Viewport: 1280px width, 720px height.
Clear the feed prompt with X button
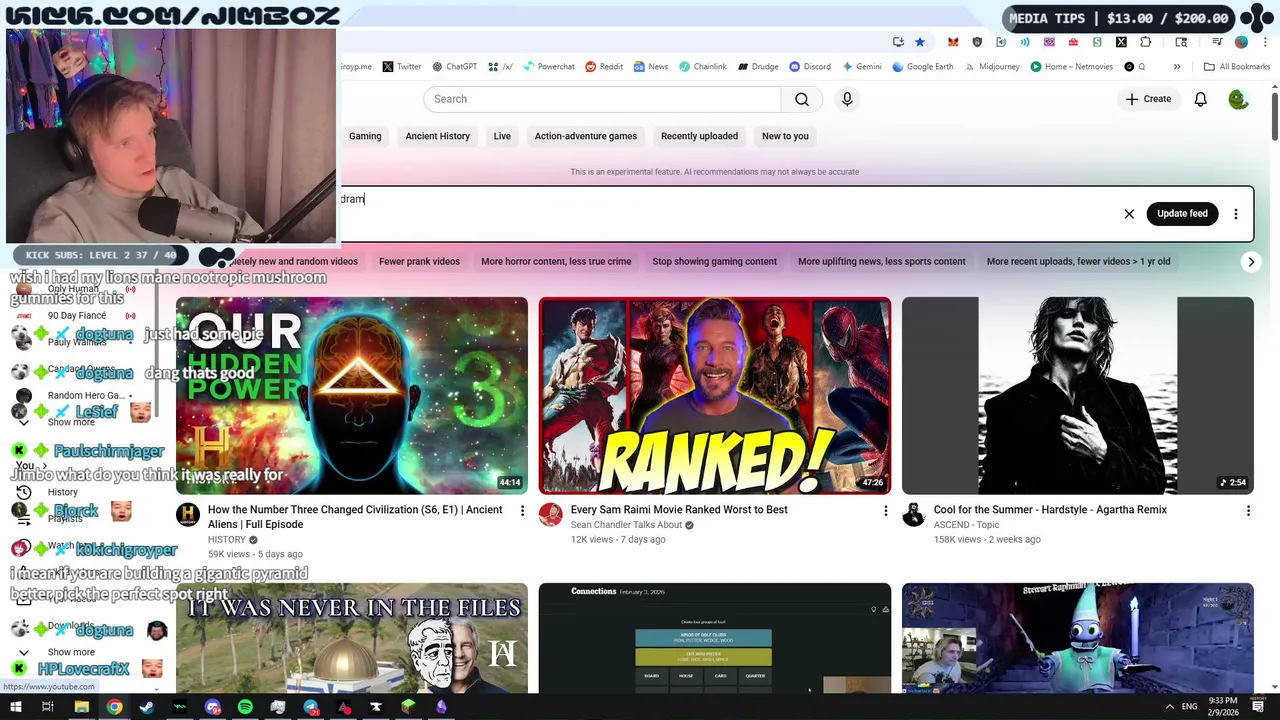pyautogui.click(x=1129, y=214)
